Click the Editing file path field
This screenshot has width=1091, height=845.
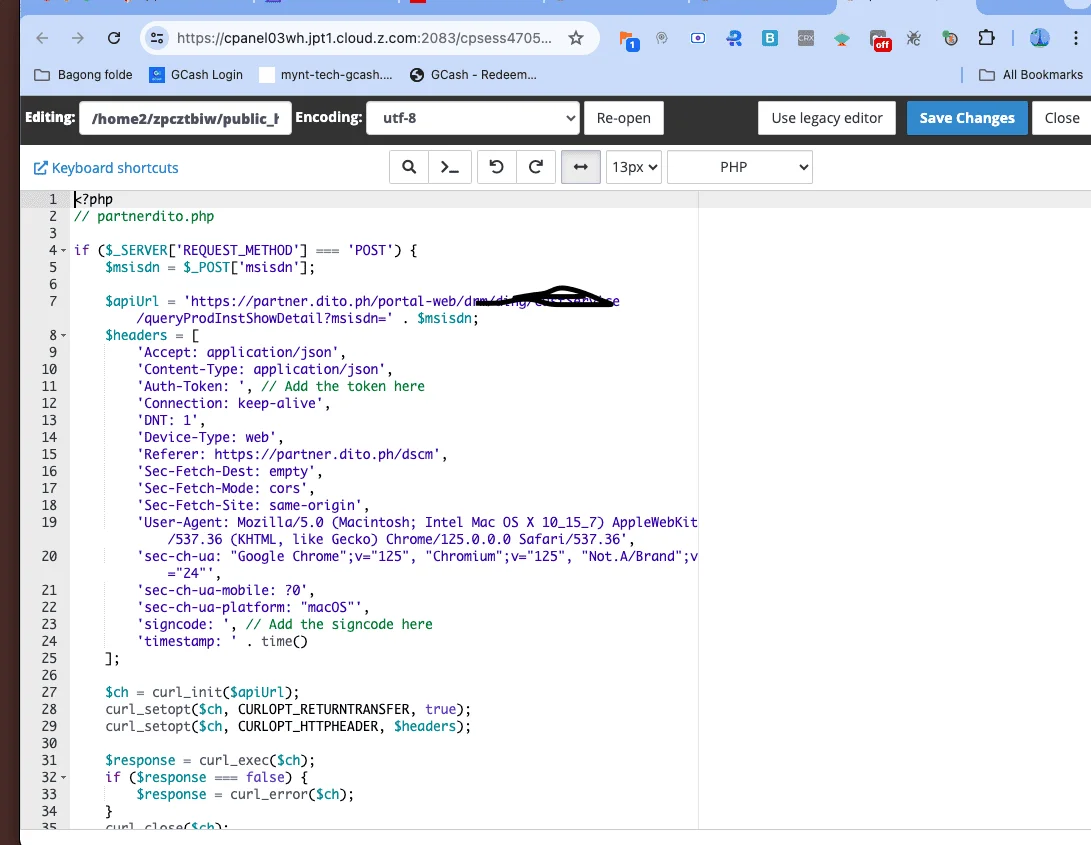(185, 118)
